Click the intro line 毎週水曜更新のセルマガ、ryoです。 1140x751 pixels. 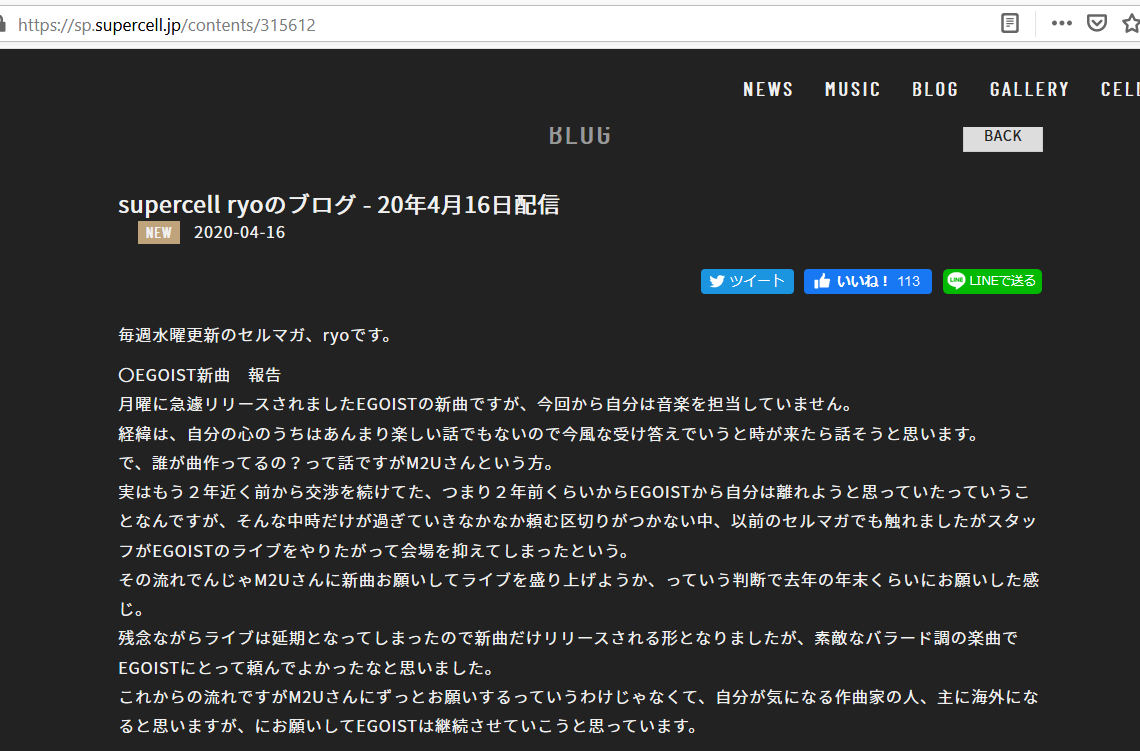coord(255,335)
